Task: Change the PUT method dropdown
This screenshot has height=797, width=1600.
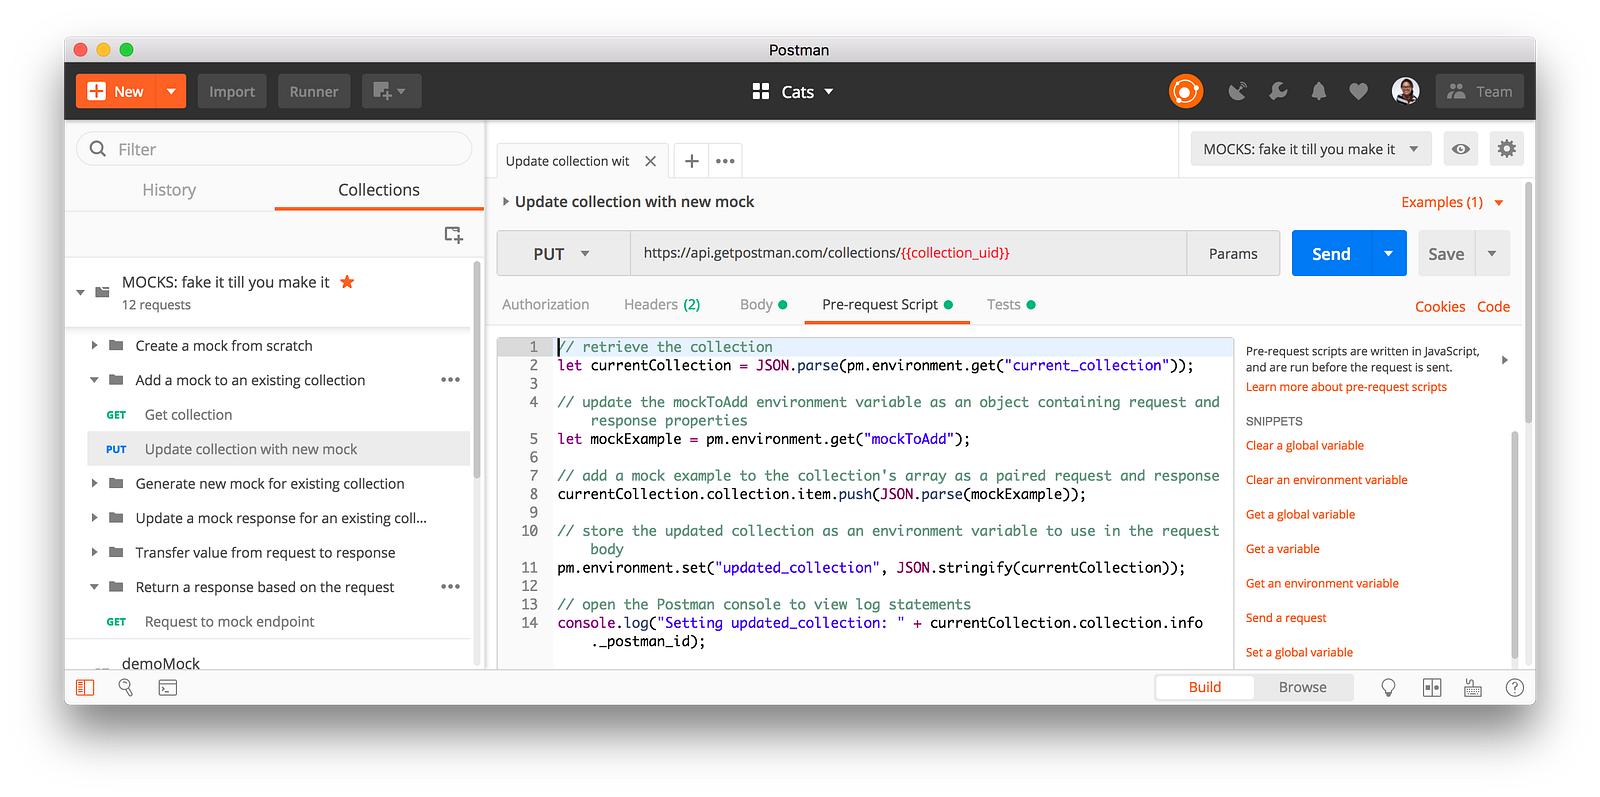Action: pos(563,254)
